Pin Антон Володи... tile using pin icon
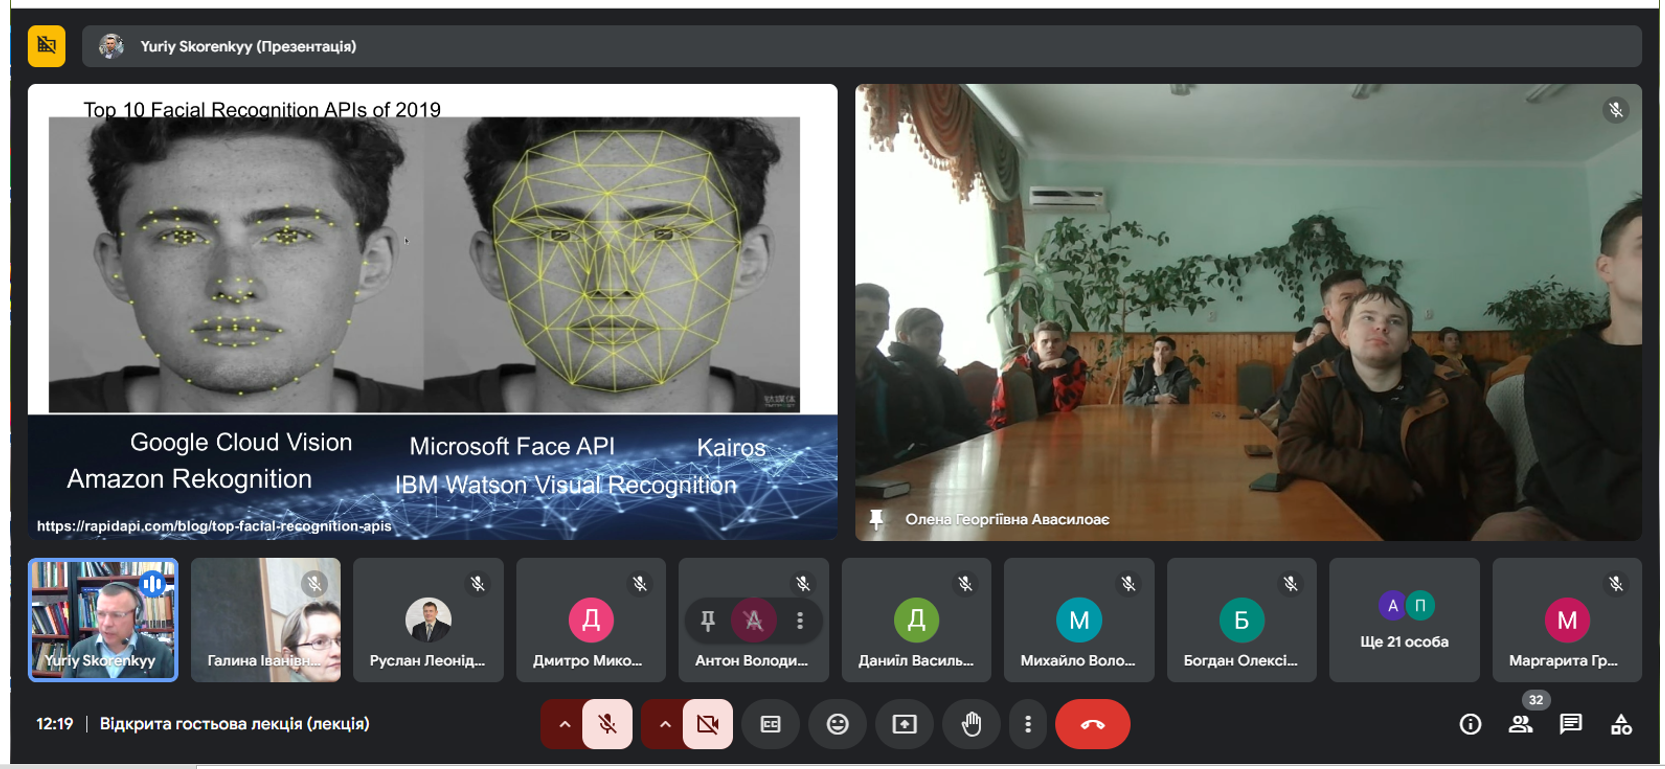The height and width of the screenshot is (769, 1665). (x=707, y=621)
